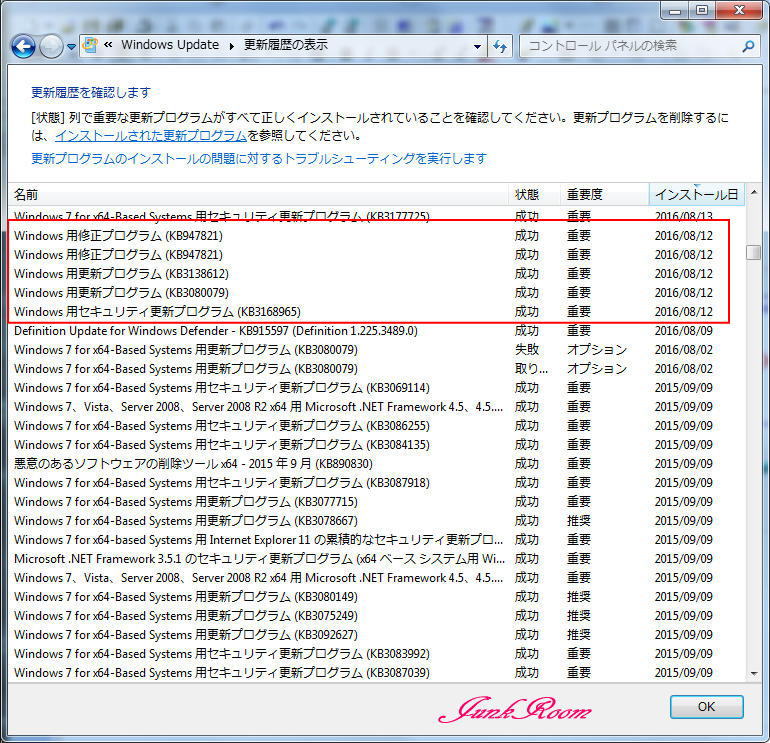Select the .NET Framework 3.5.1 security update row

click(x=376, y=558)
